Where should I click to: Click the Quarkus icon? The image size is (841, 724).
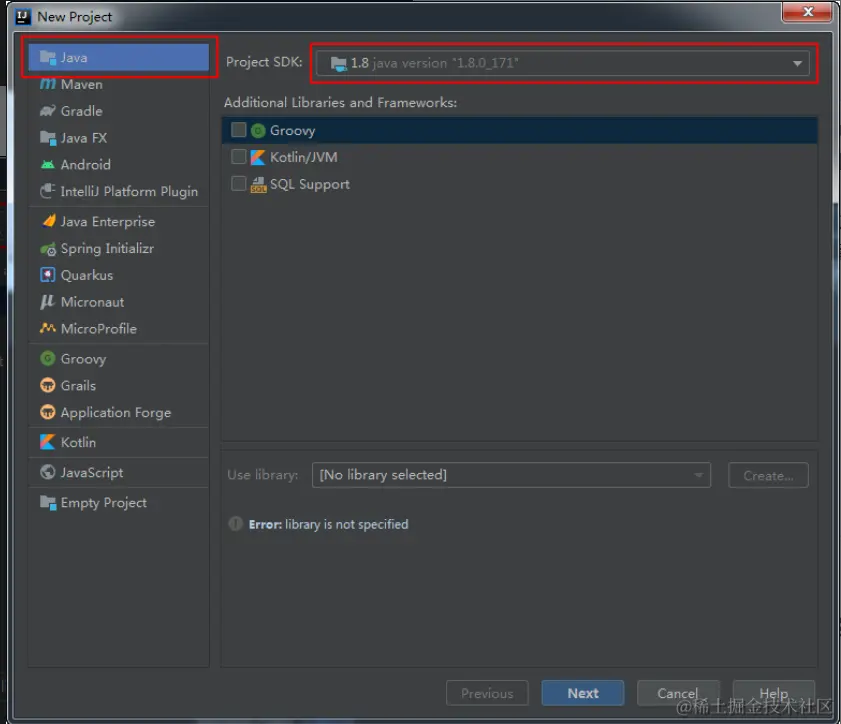48,275
